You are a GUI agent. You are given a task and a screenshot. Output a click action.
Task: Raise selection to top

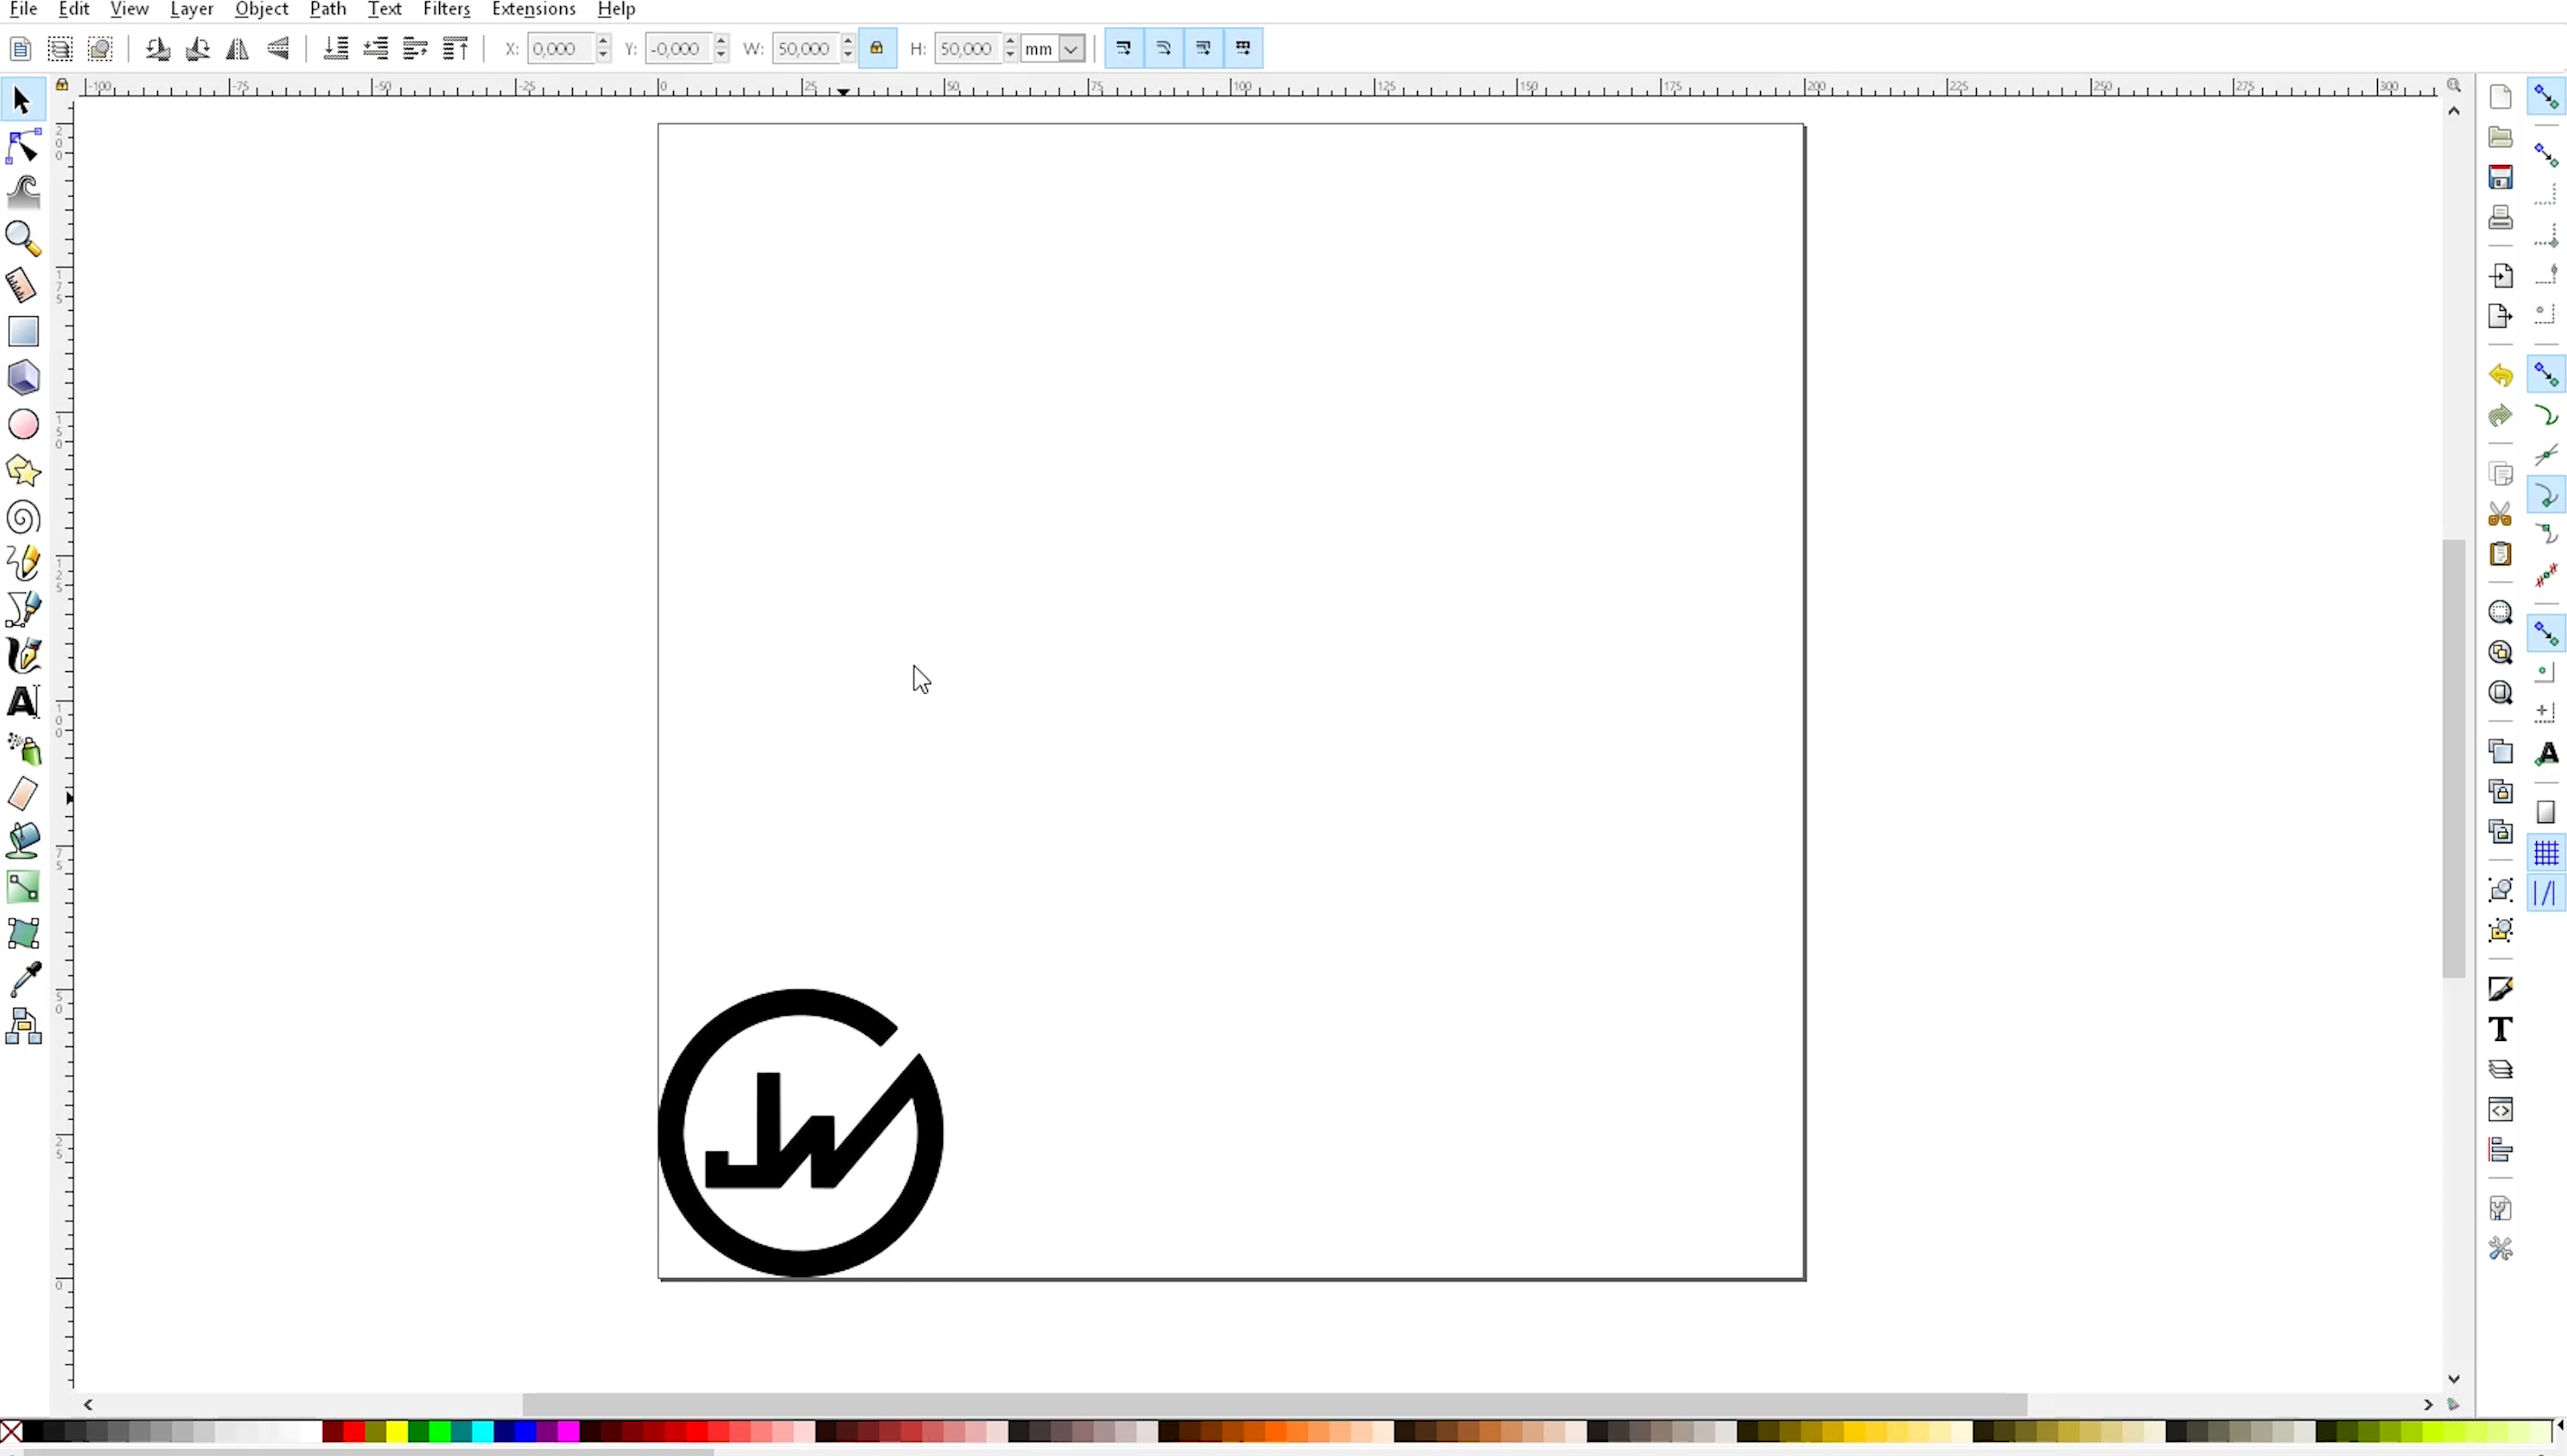456,48
